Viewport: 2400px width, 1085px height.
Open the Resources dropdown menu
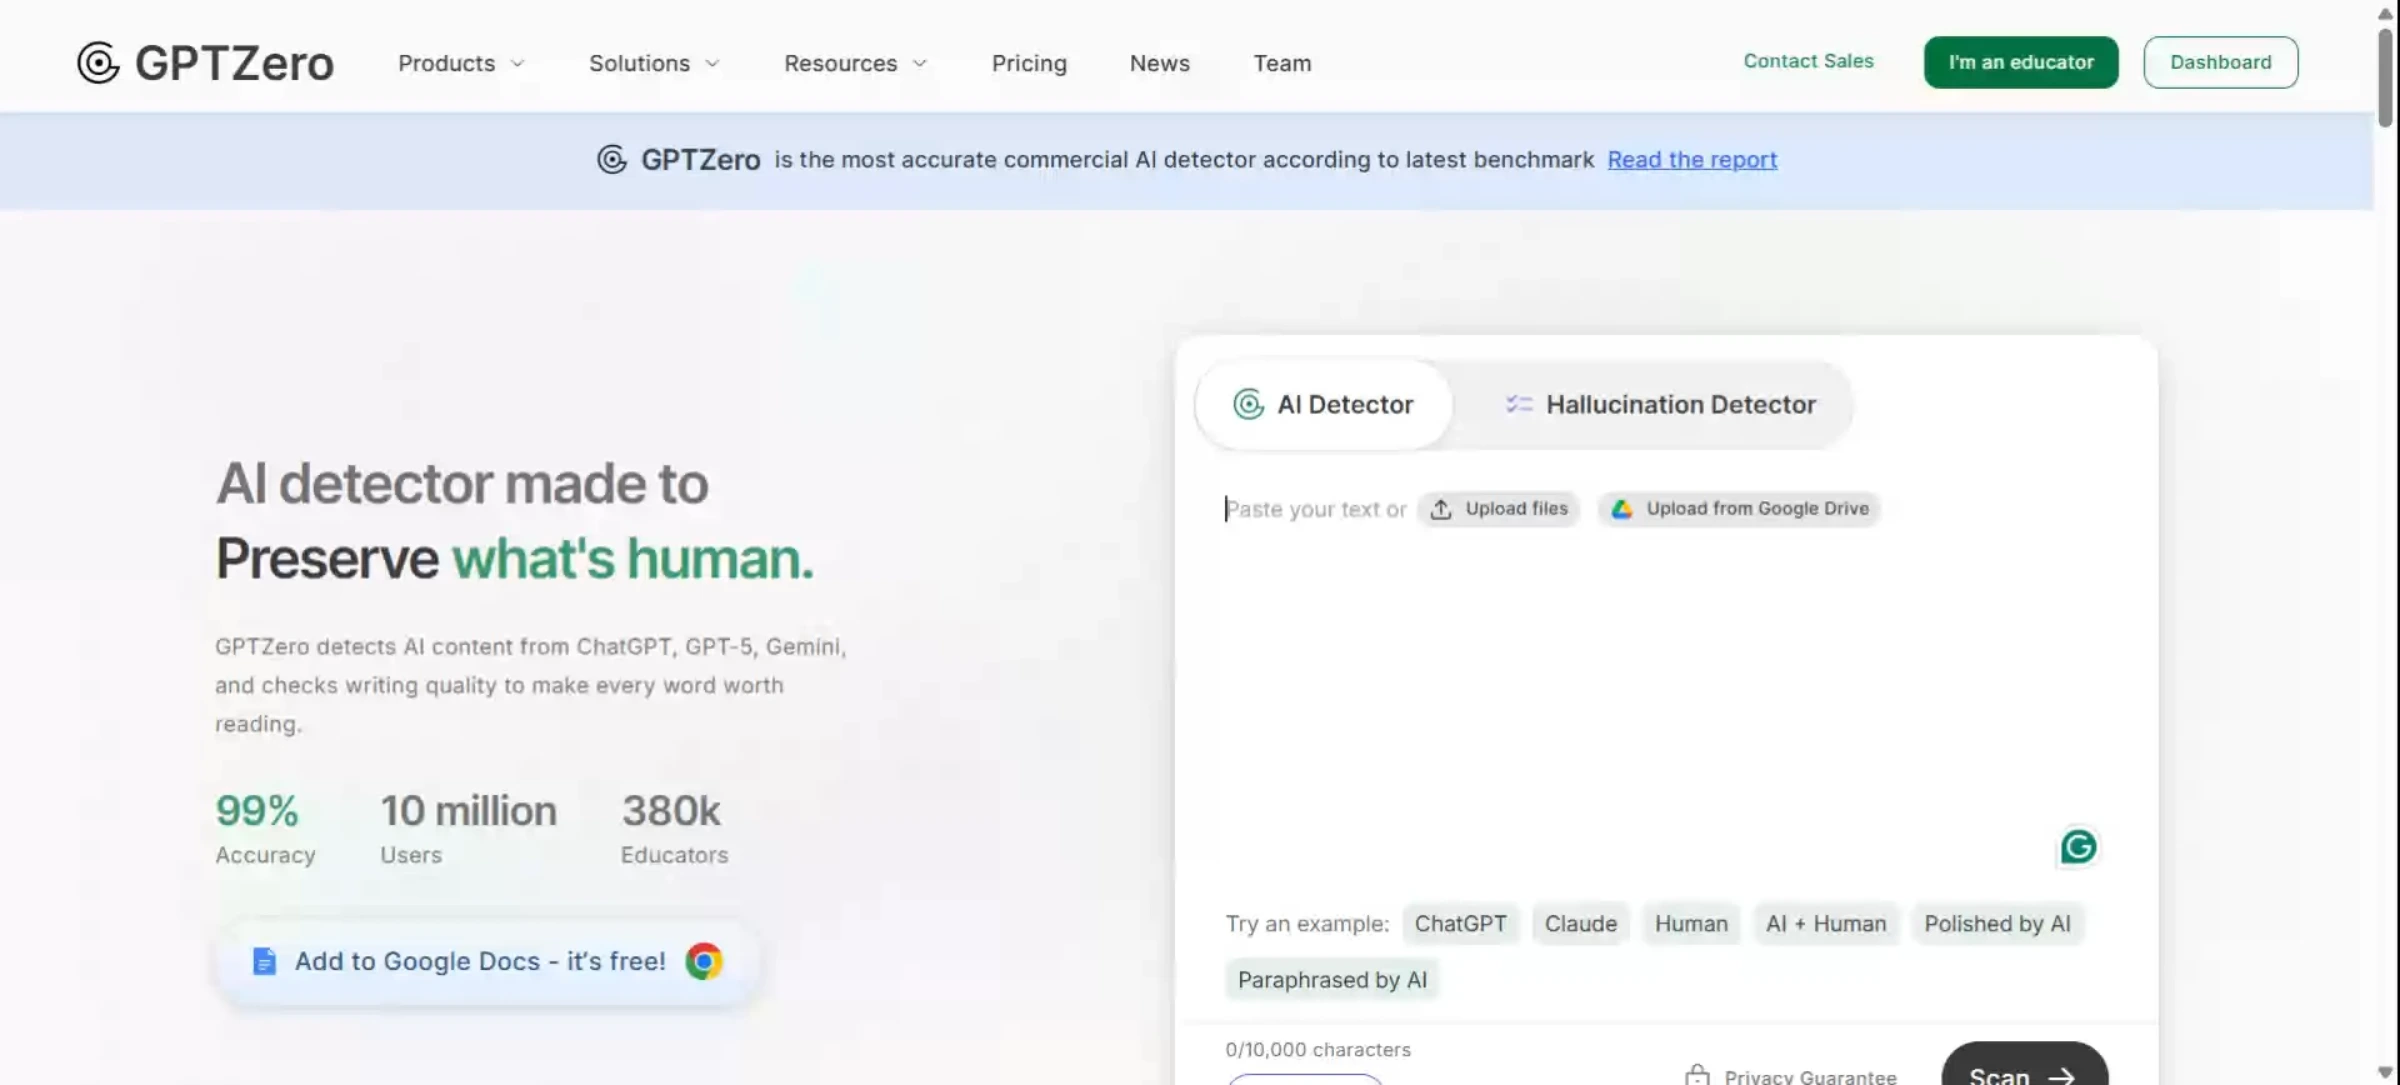click(x=855, y=63)
